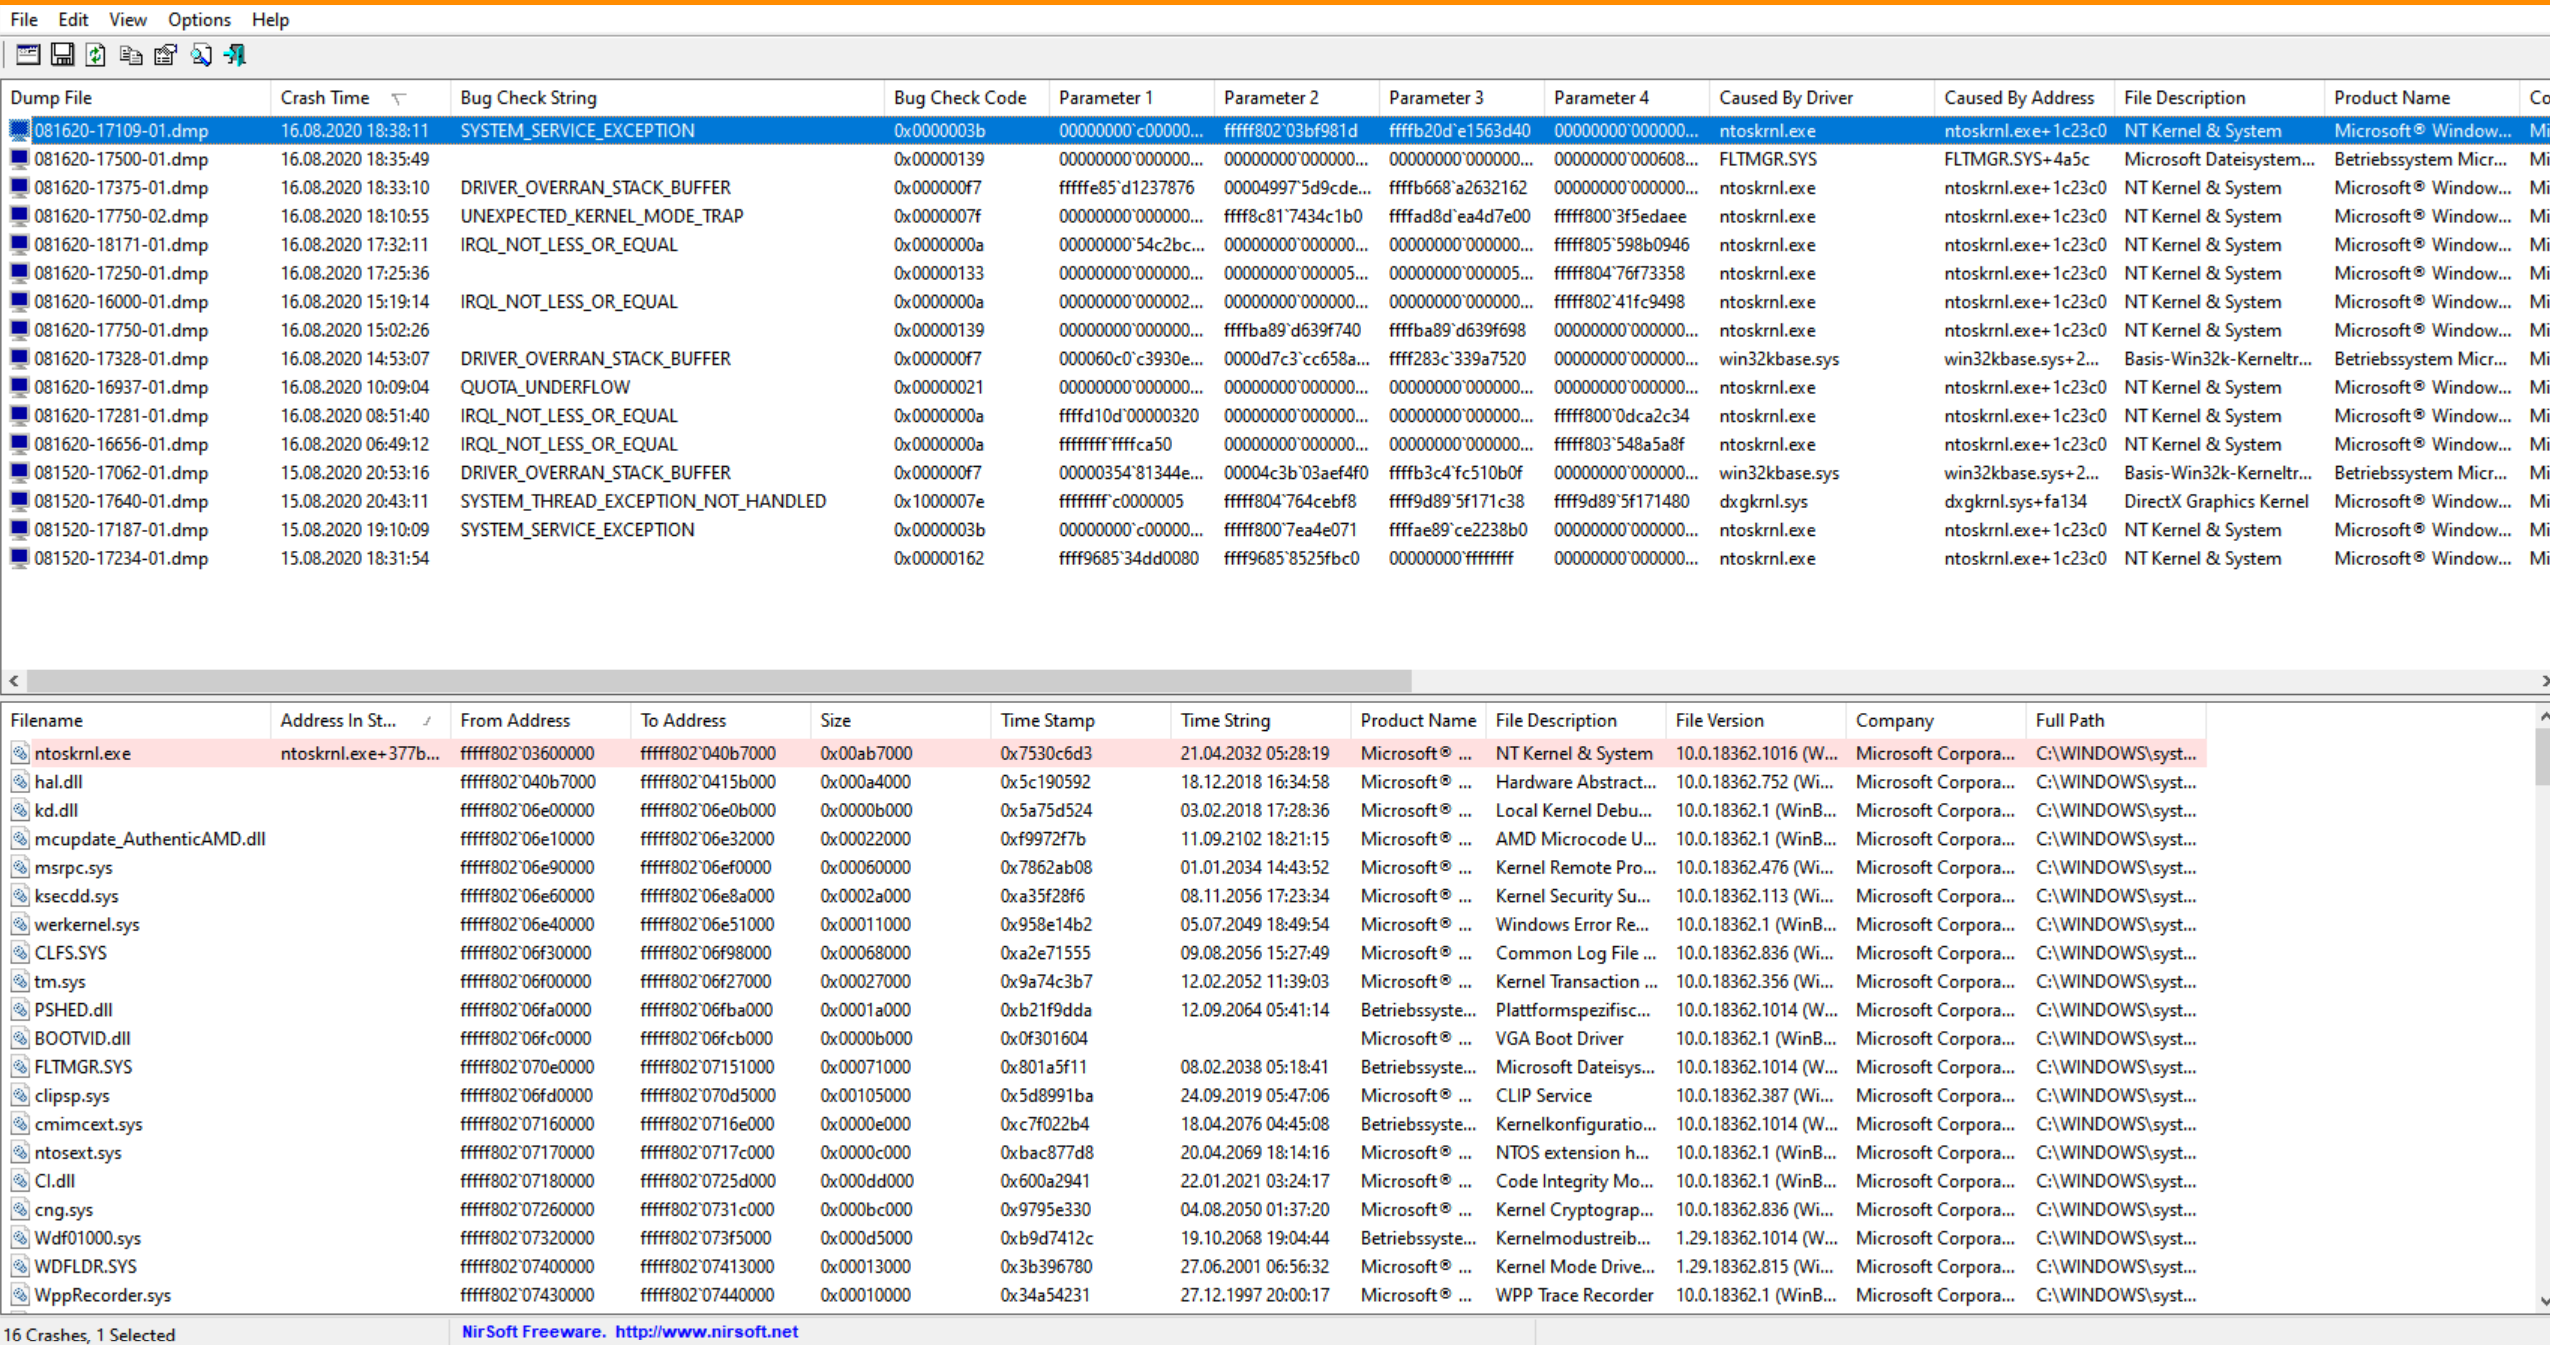Open the Options menu
The height and width of the screenshot is (1345, 2550).
pyautogui.click(x=198, y=20)
